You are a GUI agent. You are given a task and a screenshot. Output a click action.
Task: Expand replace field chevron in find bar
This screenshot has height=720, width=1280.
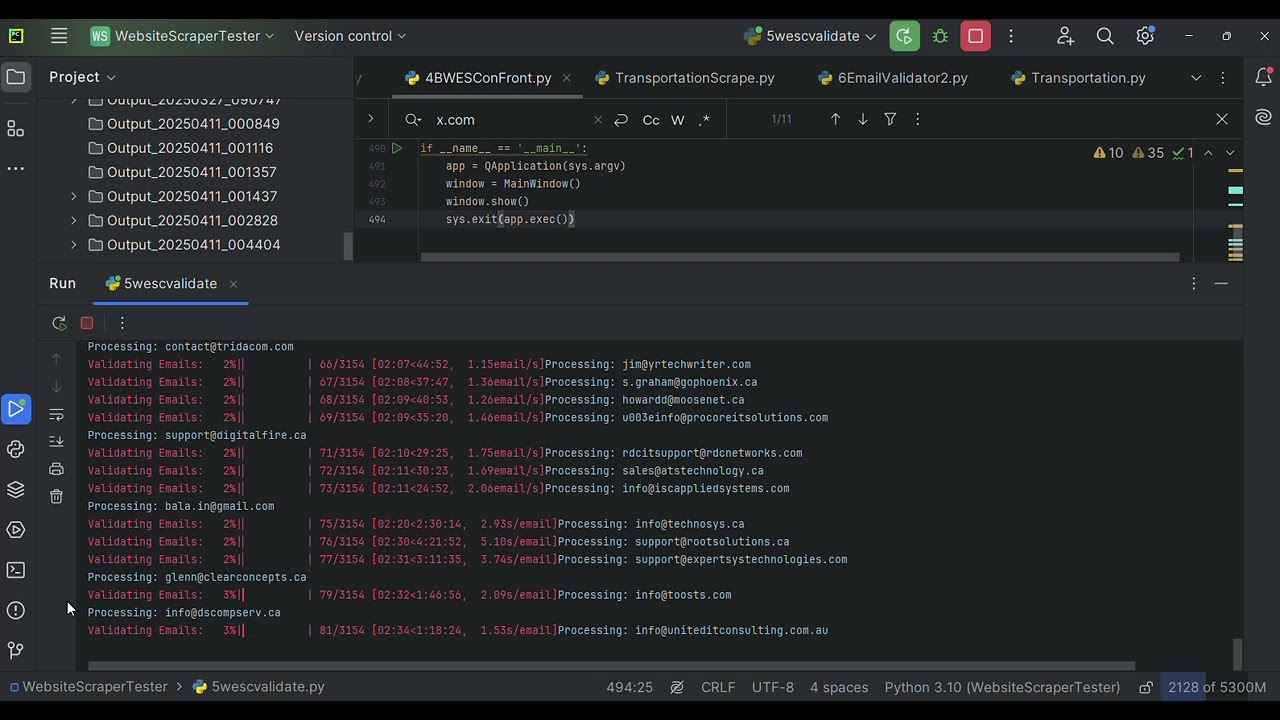coord(370,119)
